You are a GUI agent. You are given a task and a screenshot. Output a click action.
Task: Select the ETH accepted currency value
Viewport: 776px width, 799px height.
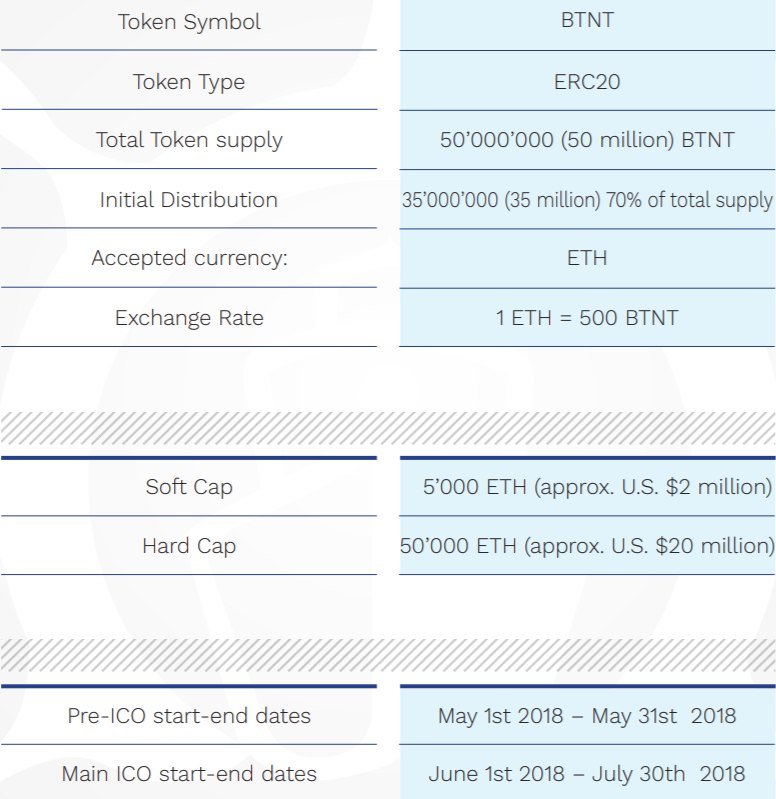(x=587, y=258)
